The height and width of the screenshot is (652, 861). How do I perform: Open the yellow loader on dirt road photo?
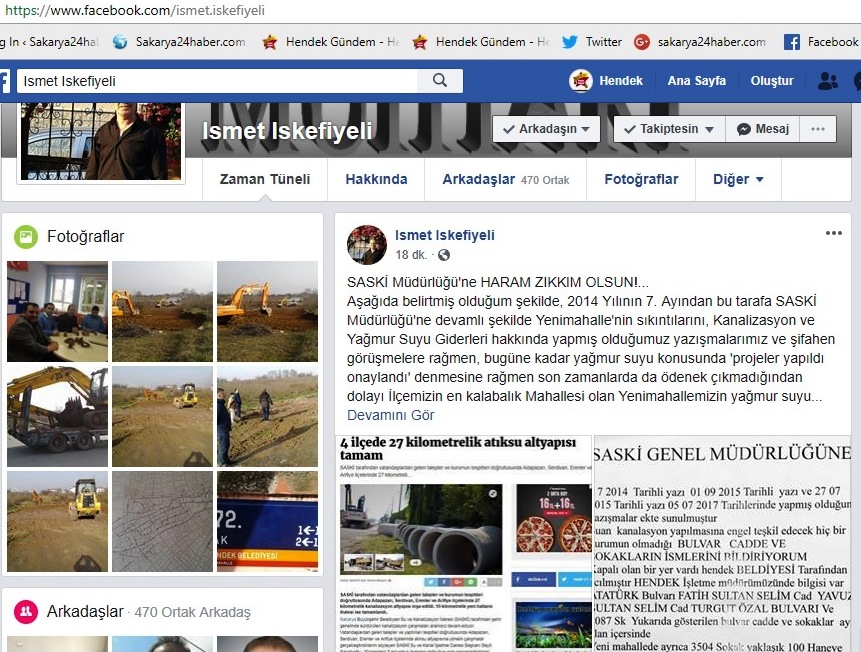[163, 417]
